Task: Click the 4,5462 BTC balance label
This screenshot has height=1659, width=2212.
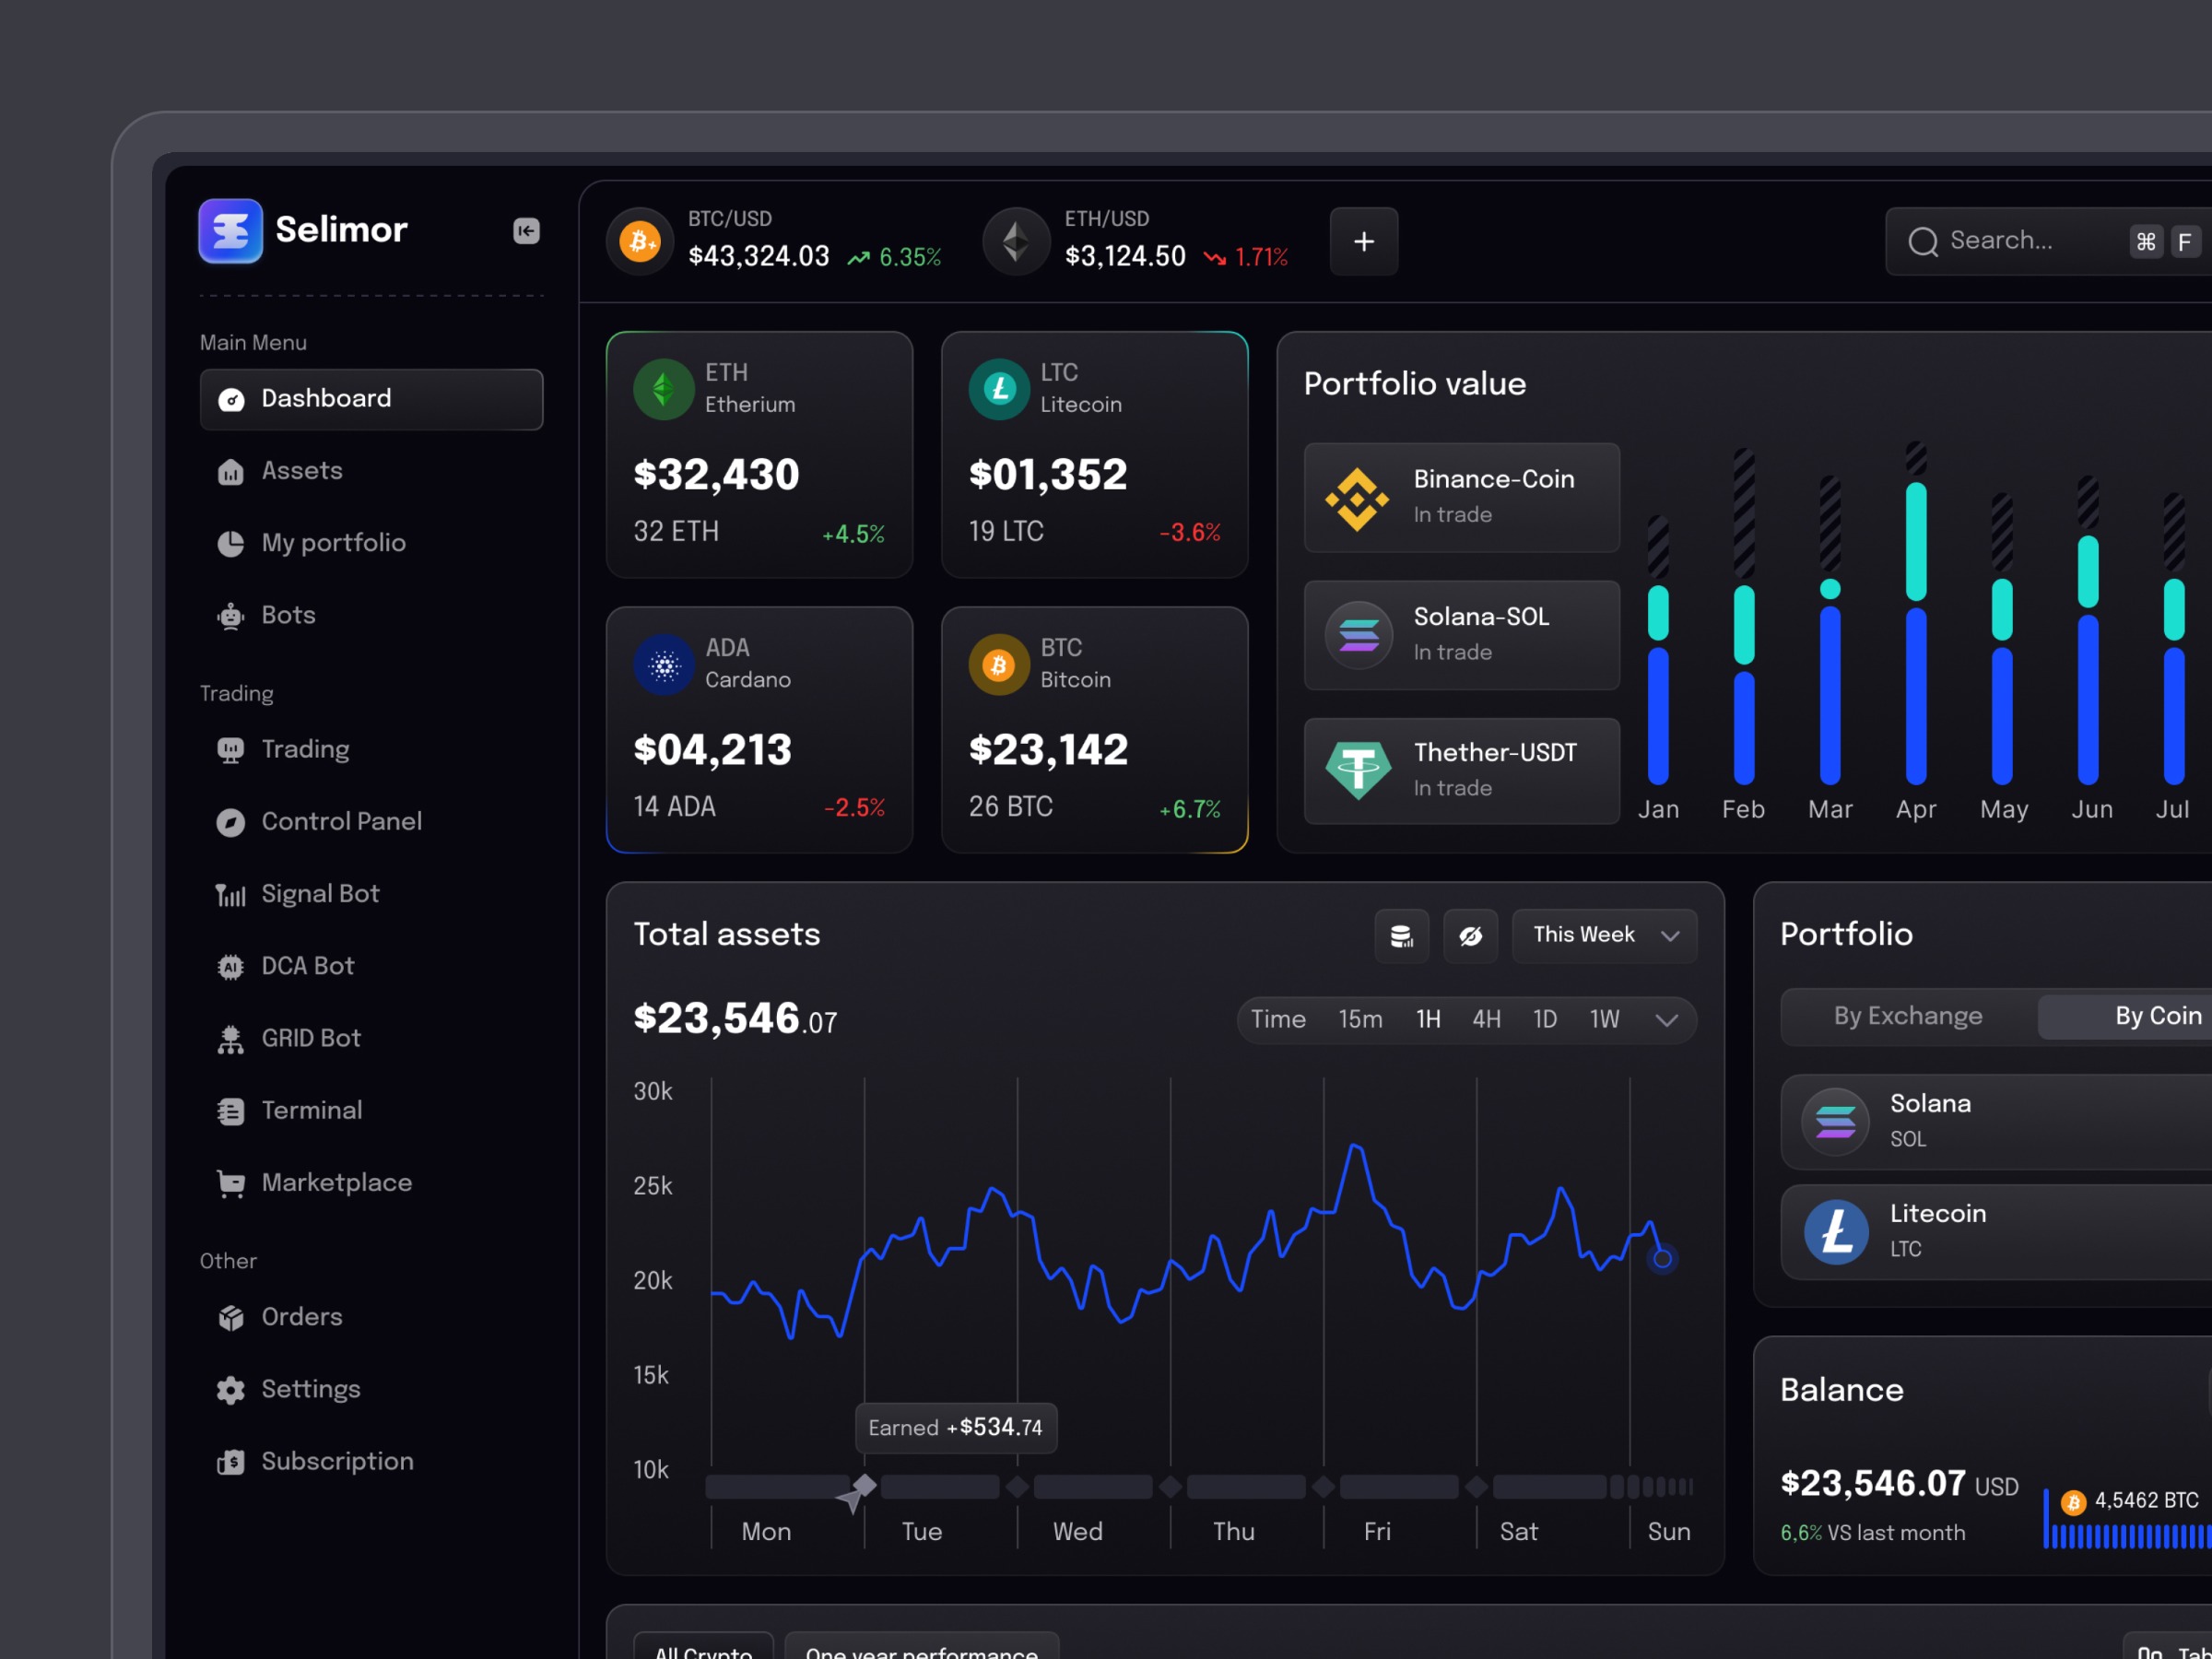Action: pos(2146,1501)
